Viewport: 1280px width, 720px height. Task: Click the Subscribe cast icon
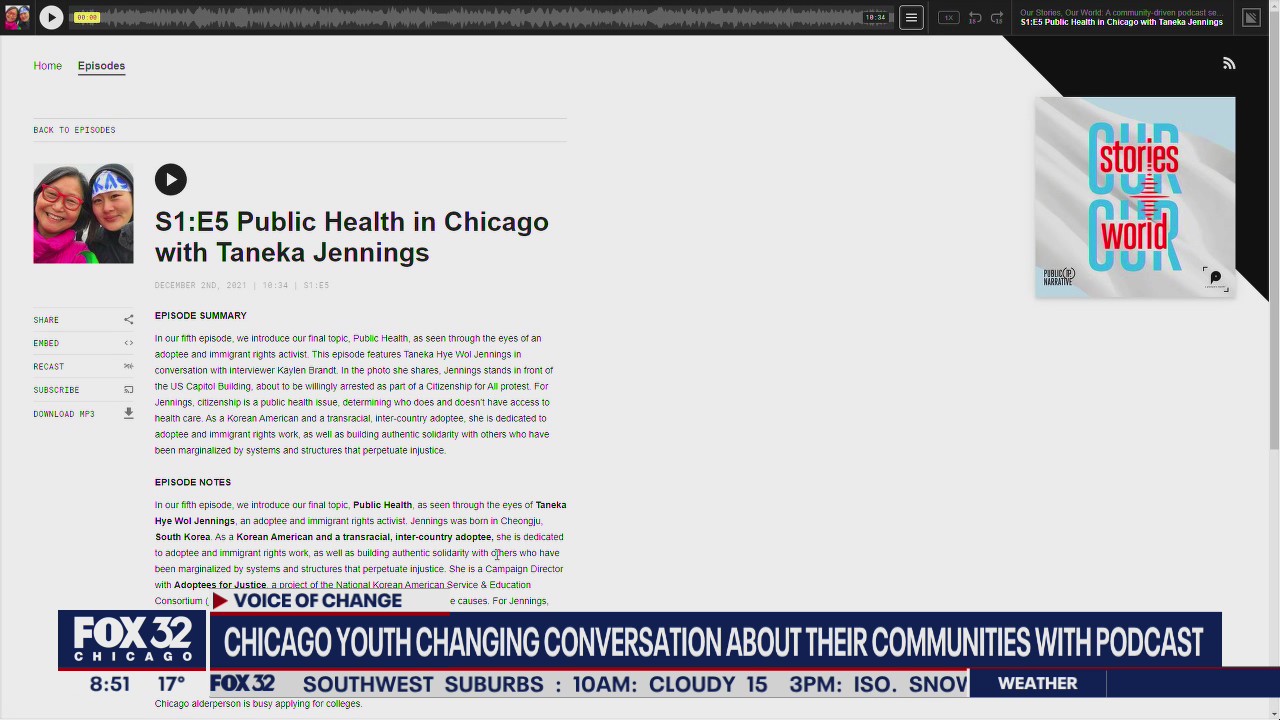coord(128,389)
